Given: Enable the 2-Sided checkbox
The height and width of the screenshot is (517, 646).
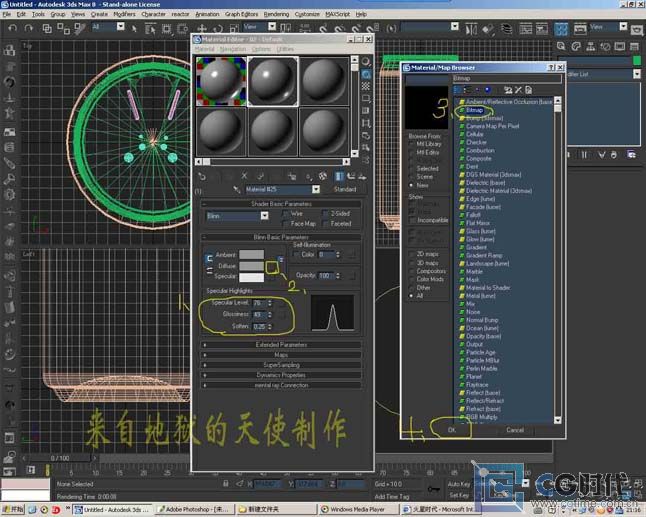Looking at the screenshot, I should click(325, 214).
